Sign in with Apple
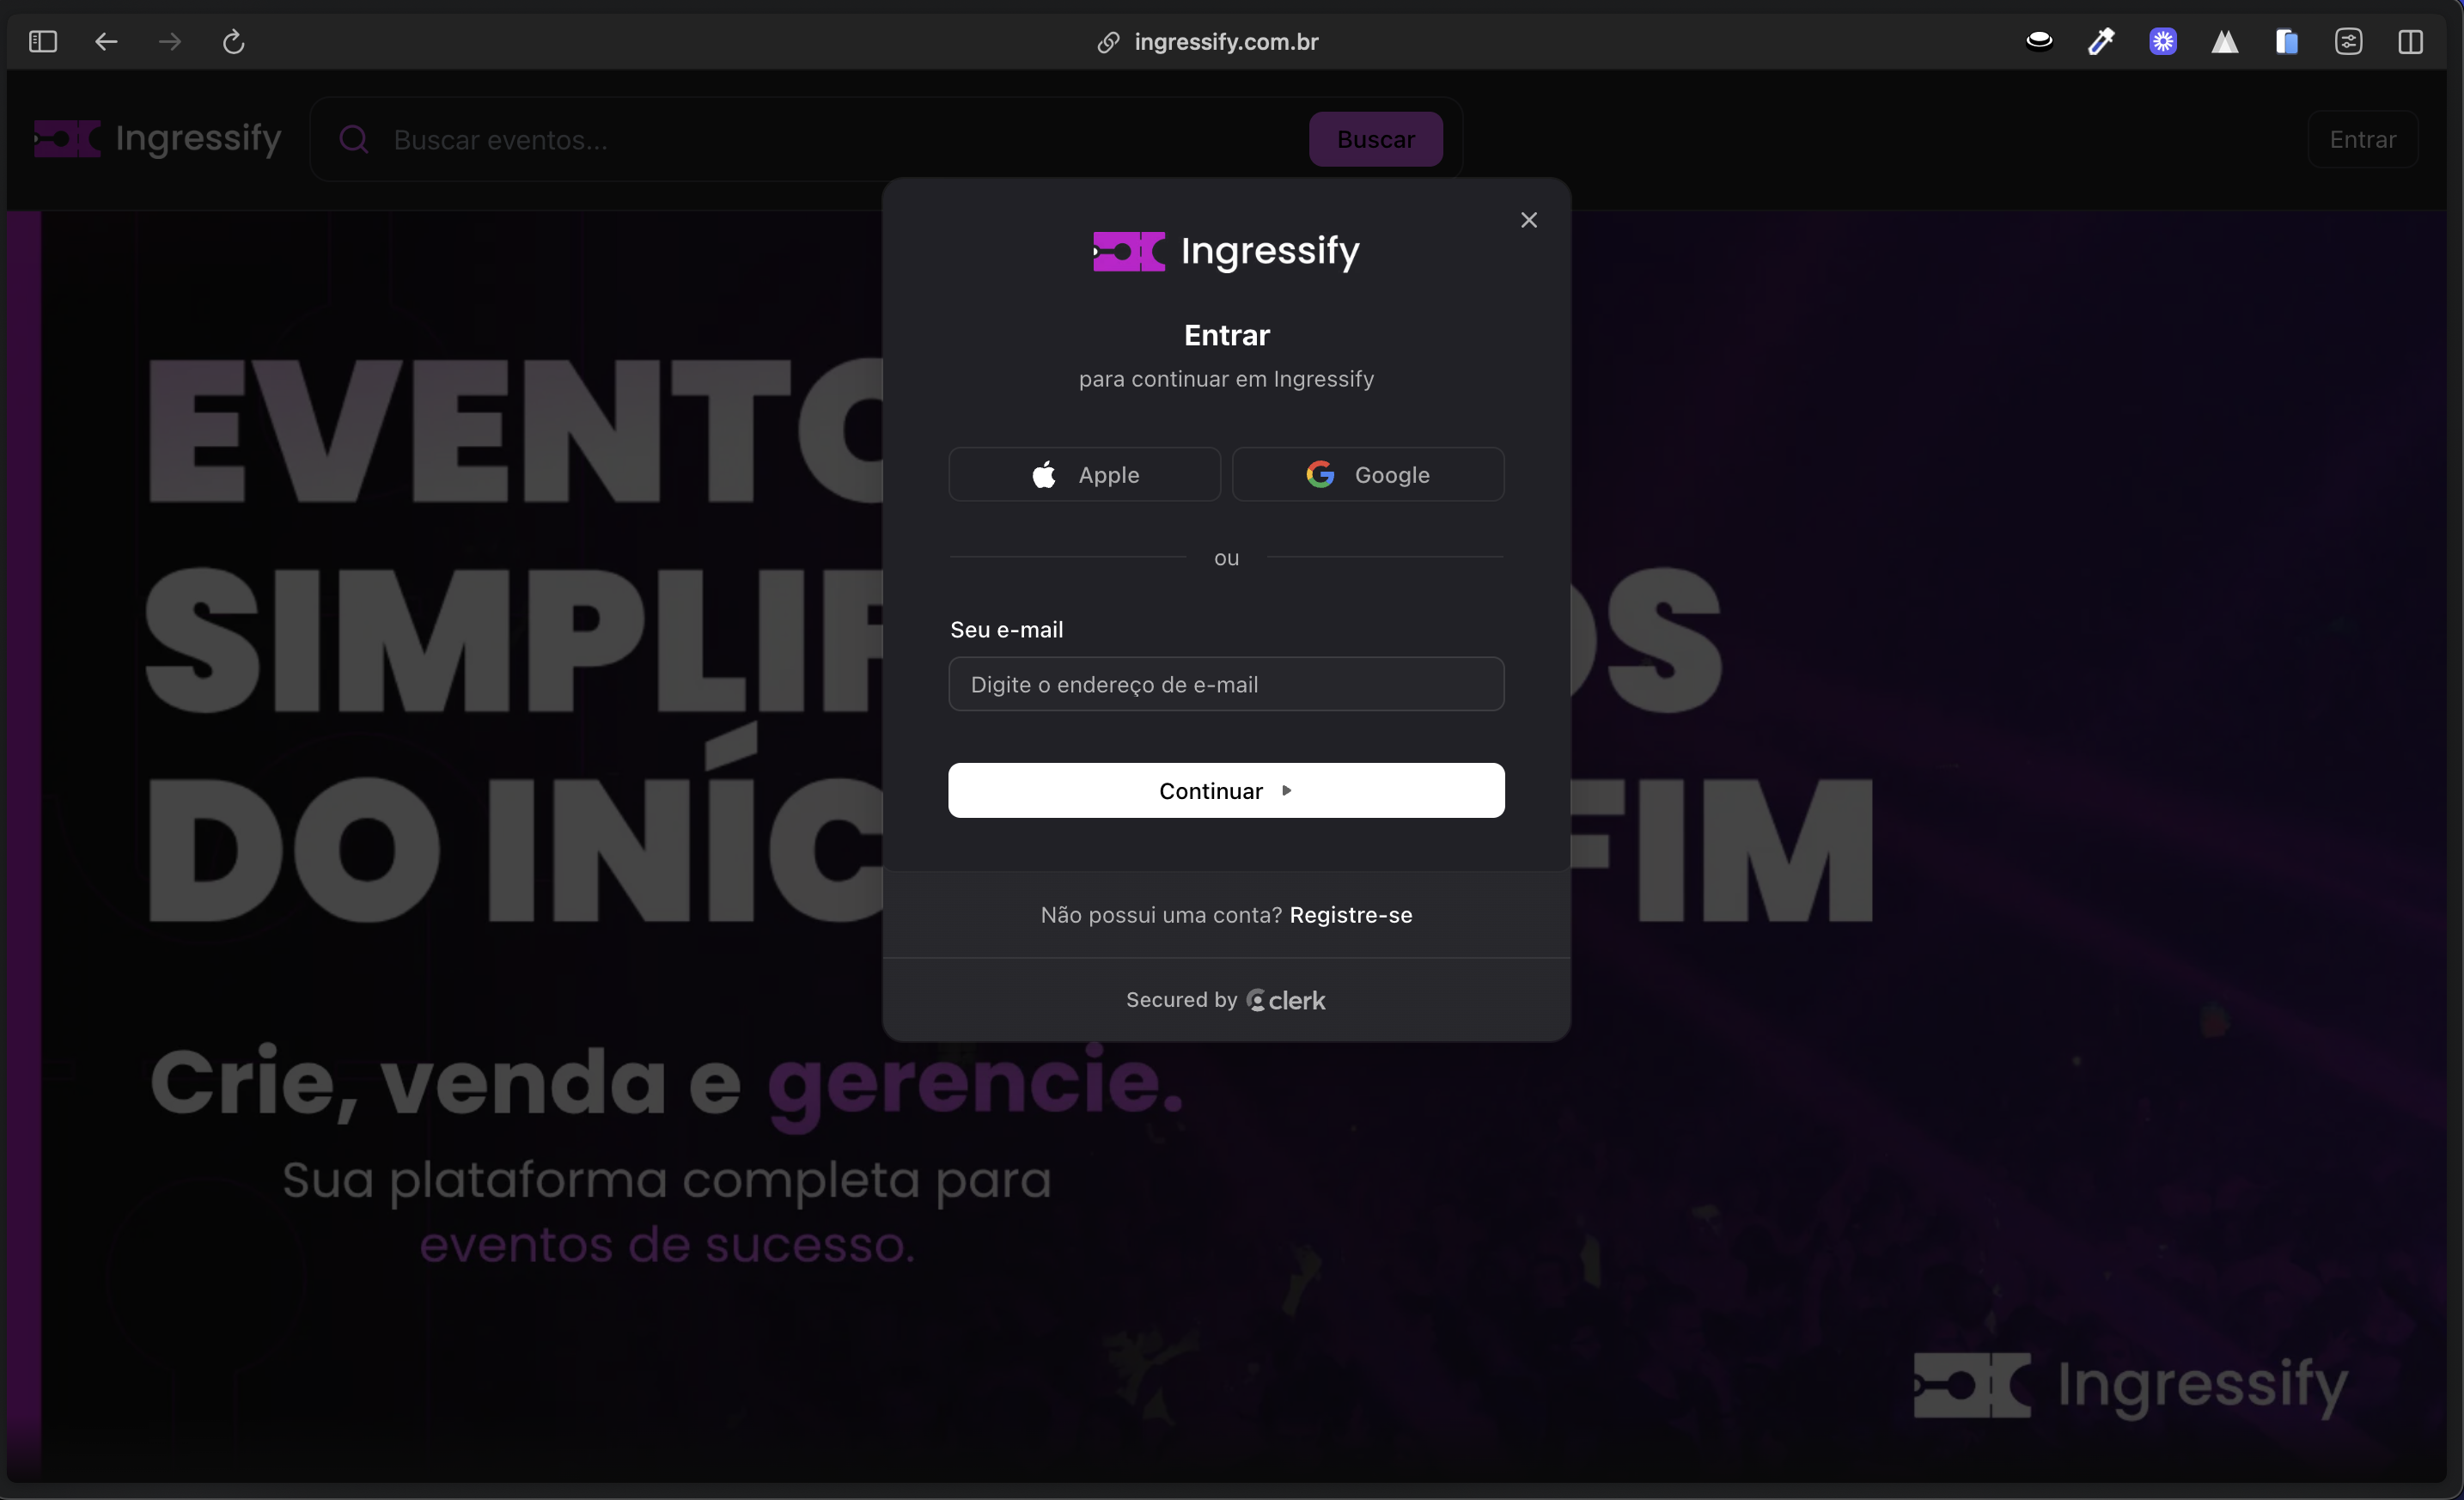The image size is (2464, 1500). click(1084, 475)
